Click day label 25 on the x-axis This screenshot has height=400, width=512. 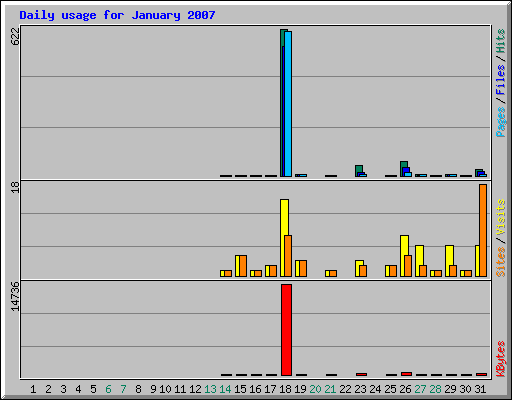(390, 389)
